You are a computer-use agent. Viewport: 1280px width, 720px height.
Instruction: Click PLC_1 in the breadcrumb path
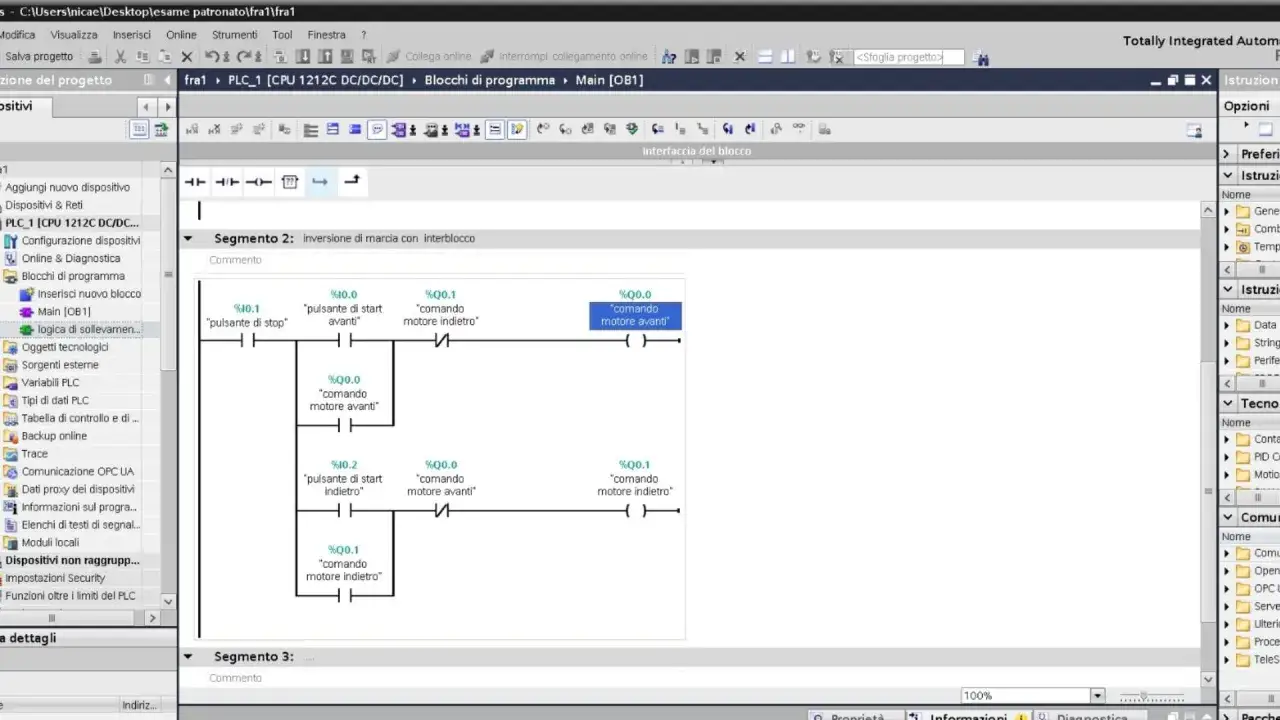tap(316, 80)
